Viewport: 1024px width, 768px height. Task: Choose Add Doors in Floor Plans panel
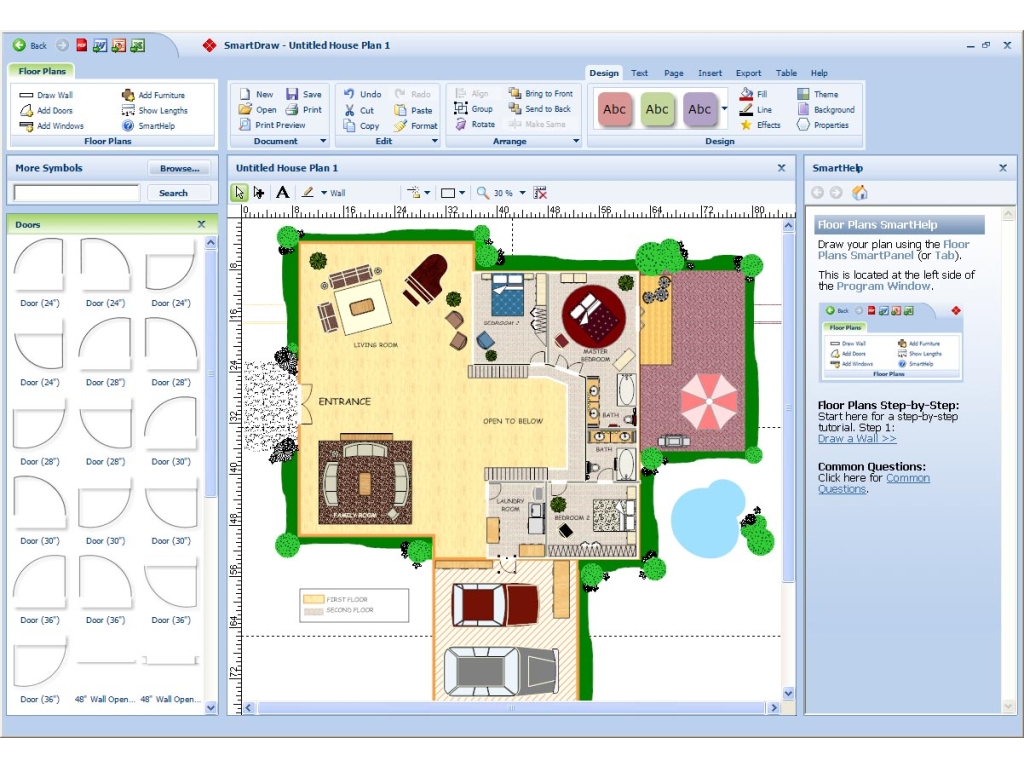pos(46,110)
